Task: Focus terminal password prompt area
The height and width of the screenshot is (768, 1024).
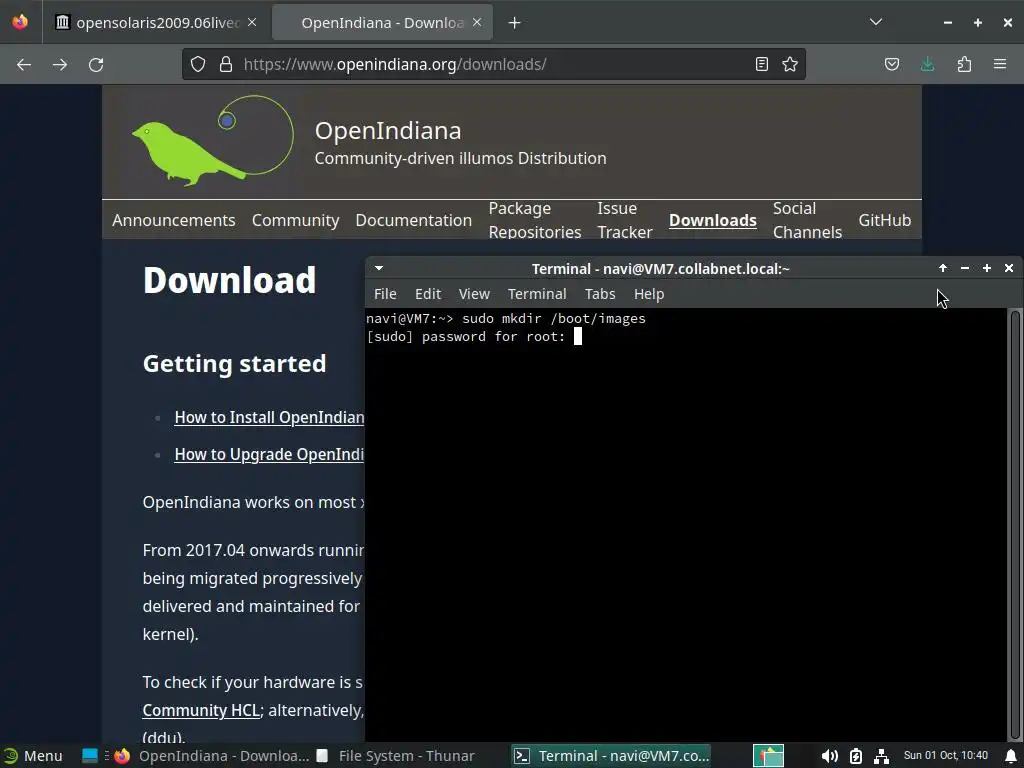Action: [x=578, y=336]
